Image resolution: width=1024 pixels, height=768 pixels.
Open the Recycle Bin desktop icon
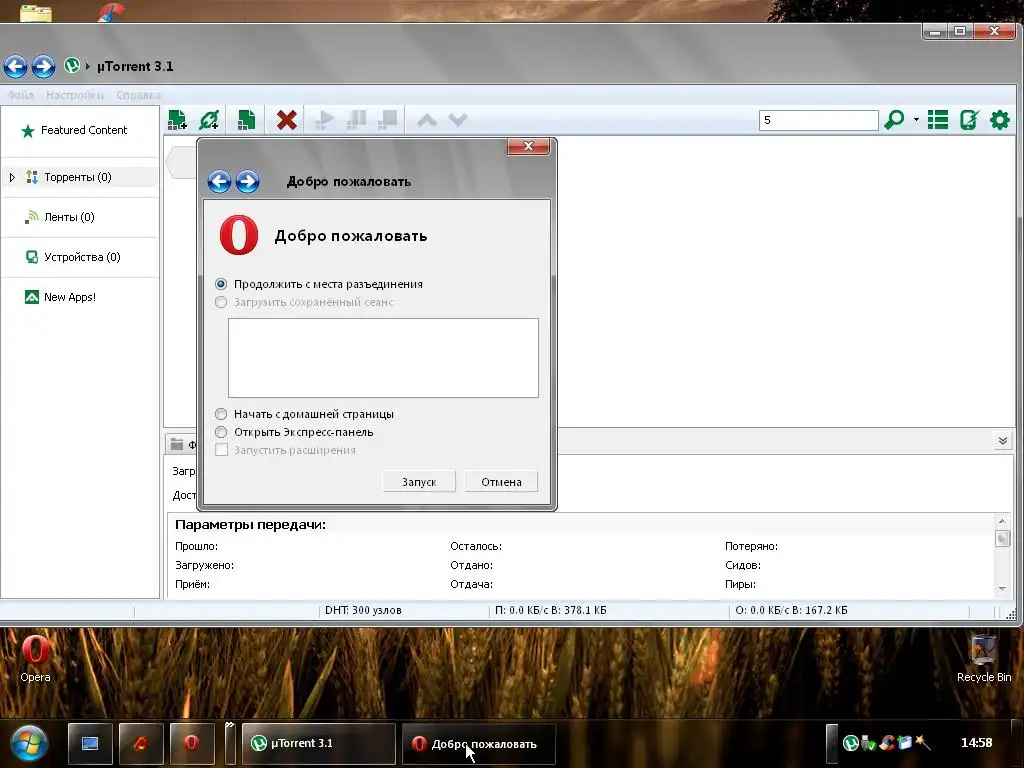pos(984,658)
